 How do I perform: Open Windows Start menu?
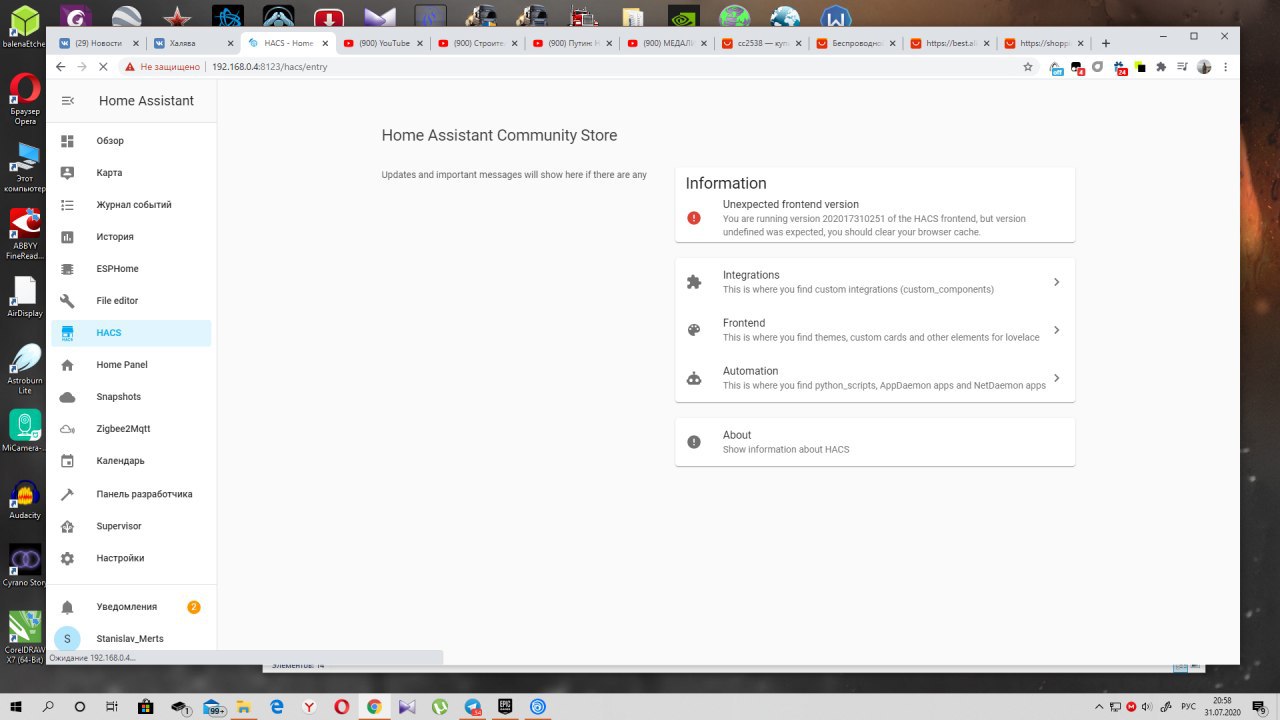coord(17,706)
